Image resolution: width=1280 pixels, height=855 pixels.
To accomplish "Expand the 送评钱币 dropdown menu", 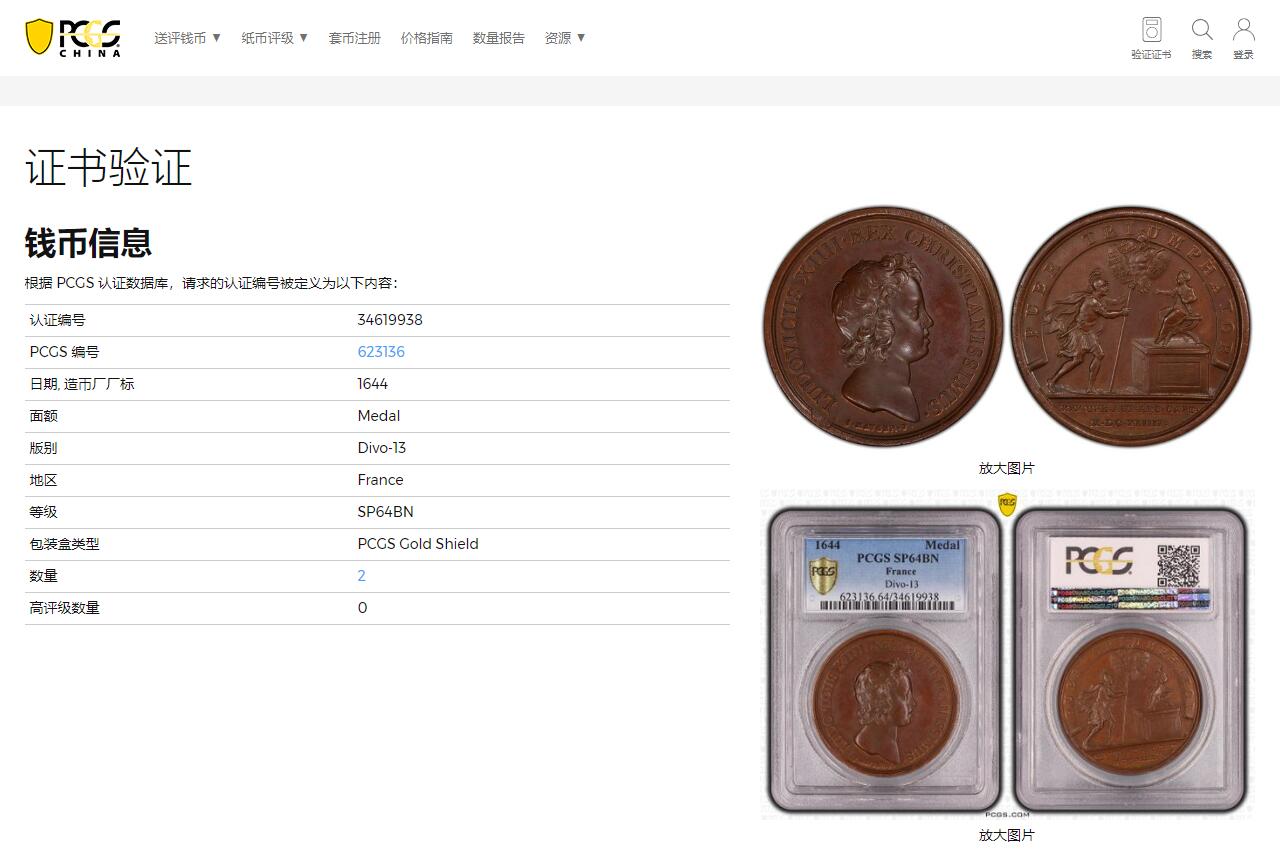I will click(x=188, y=38).
